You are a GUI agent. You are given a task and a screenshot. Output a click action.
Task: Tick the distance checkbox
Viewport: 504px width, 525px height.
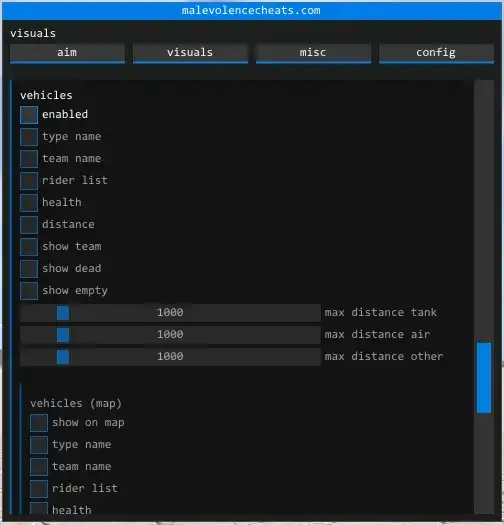(29, 225)
